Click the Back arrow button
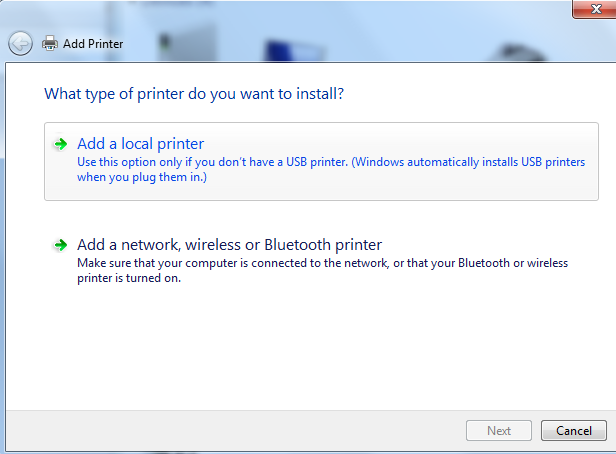The width and height of the screenshot is (616, 454). click(x=20, y=44)
